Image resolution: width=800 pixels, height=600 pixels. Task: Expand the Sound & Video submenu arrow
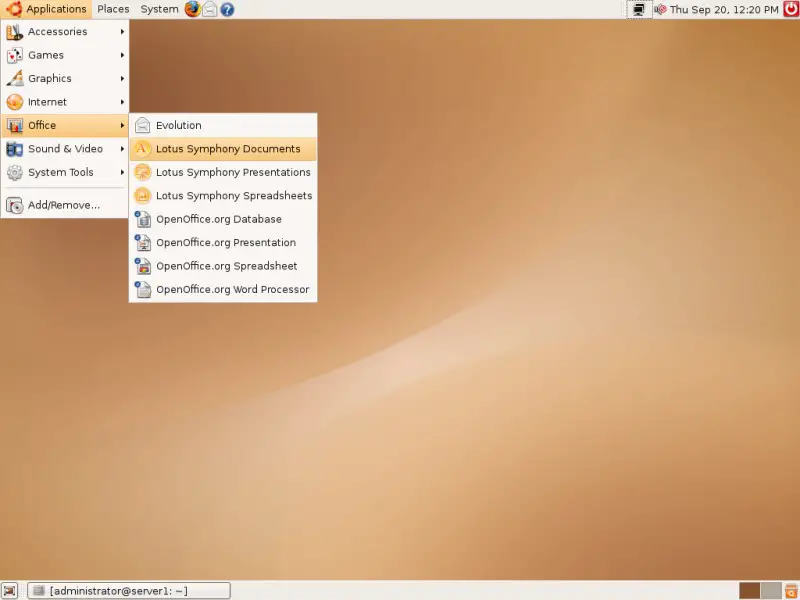[122, 149]
